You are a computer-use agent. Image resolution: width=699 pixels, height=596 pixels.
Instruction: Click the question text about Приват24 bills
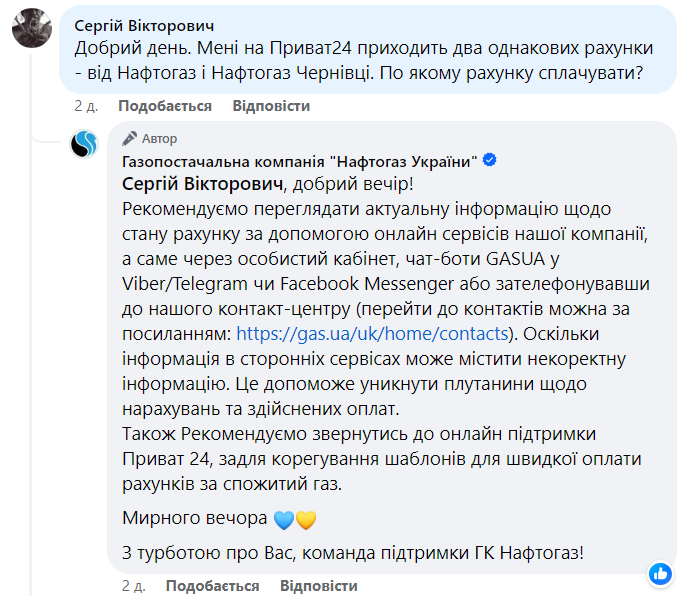(x=360, y=61)
